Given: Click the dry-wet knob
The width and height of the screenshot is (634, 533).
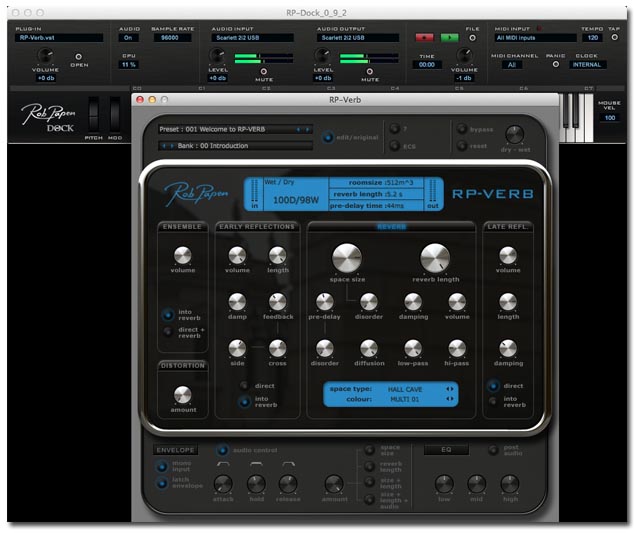Looking at the screenshot, I should pos(515,134).
